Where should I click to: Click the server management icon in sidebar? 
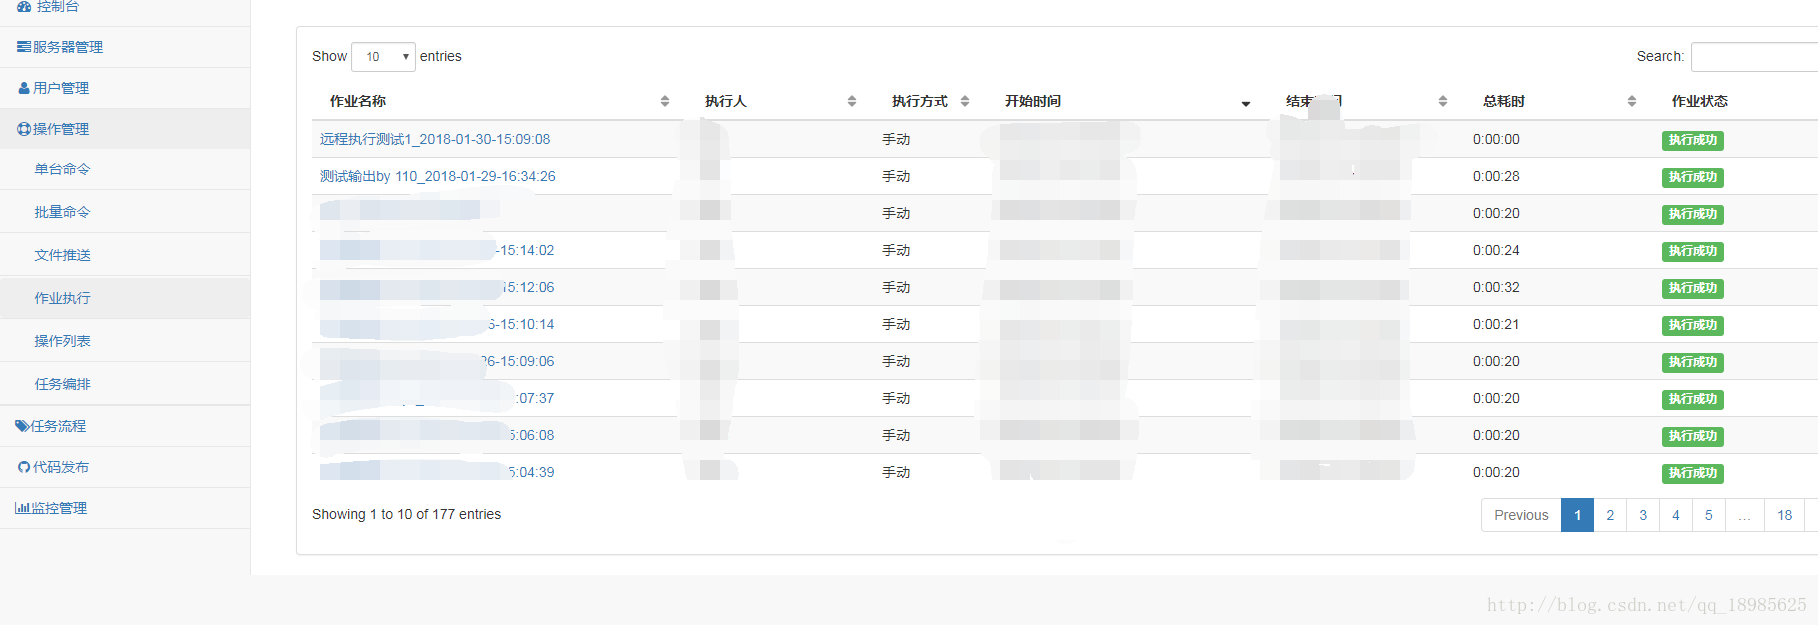tap(24, 47)
